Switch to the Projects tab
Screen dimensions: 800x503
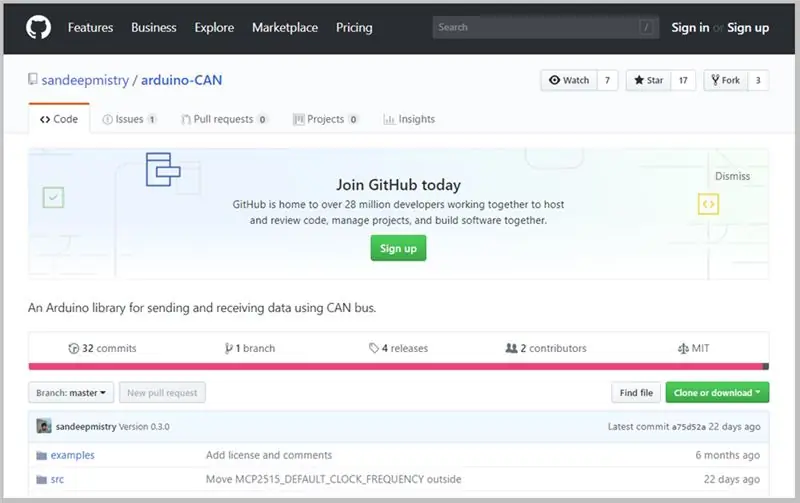(326, 119)
